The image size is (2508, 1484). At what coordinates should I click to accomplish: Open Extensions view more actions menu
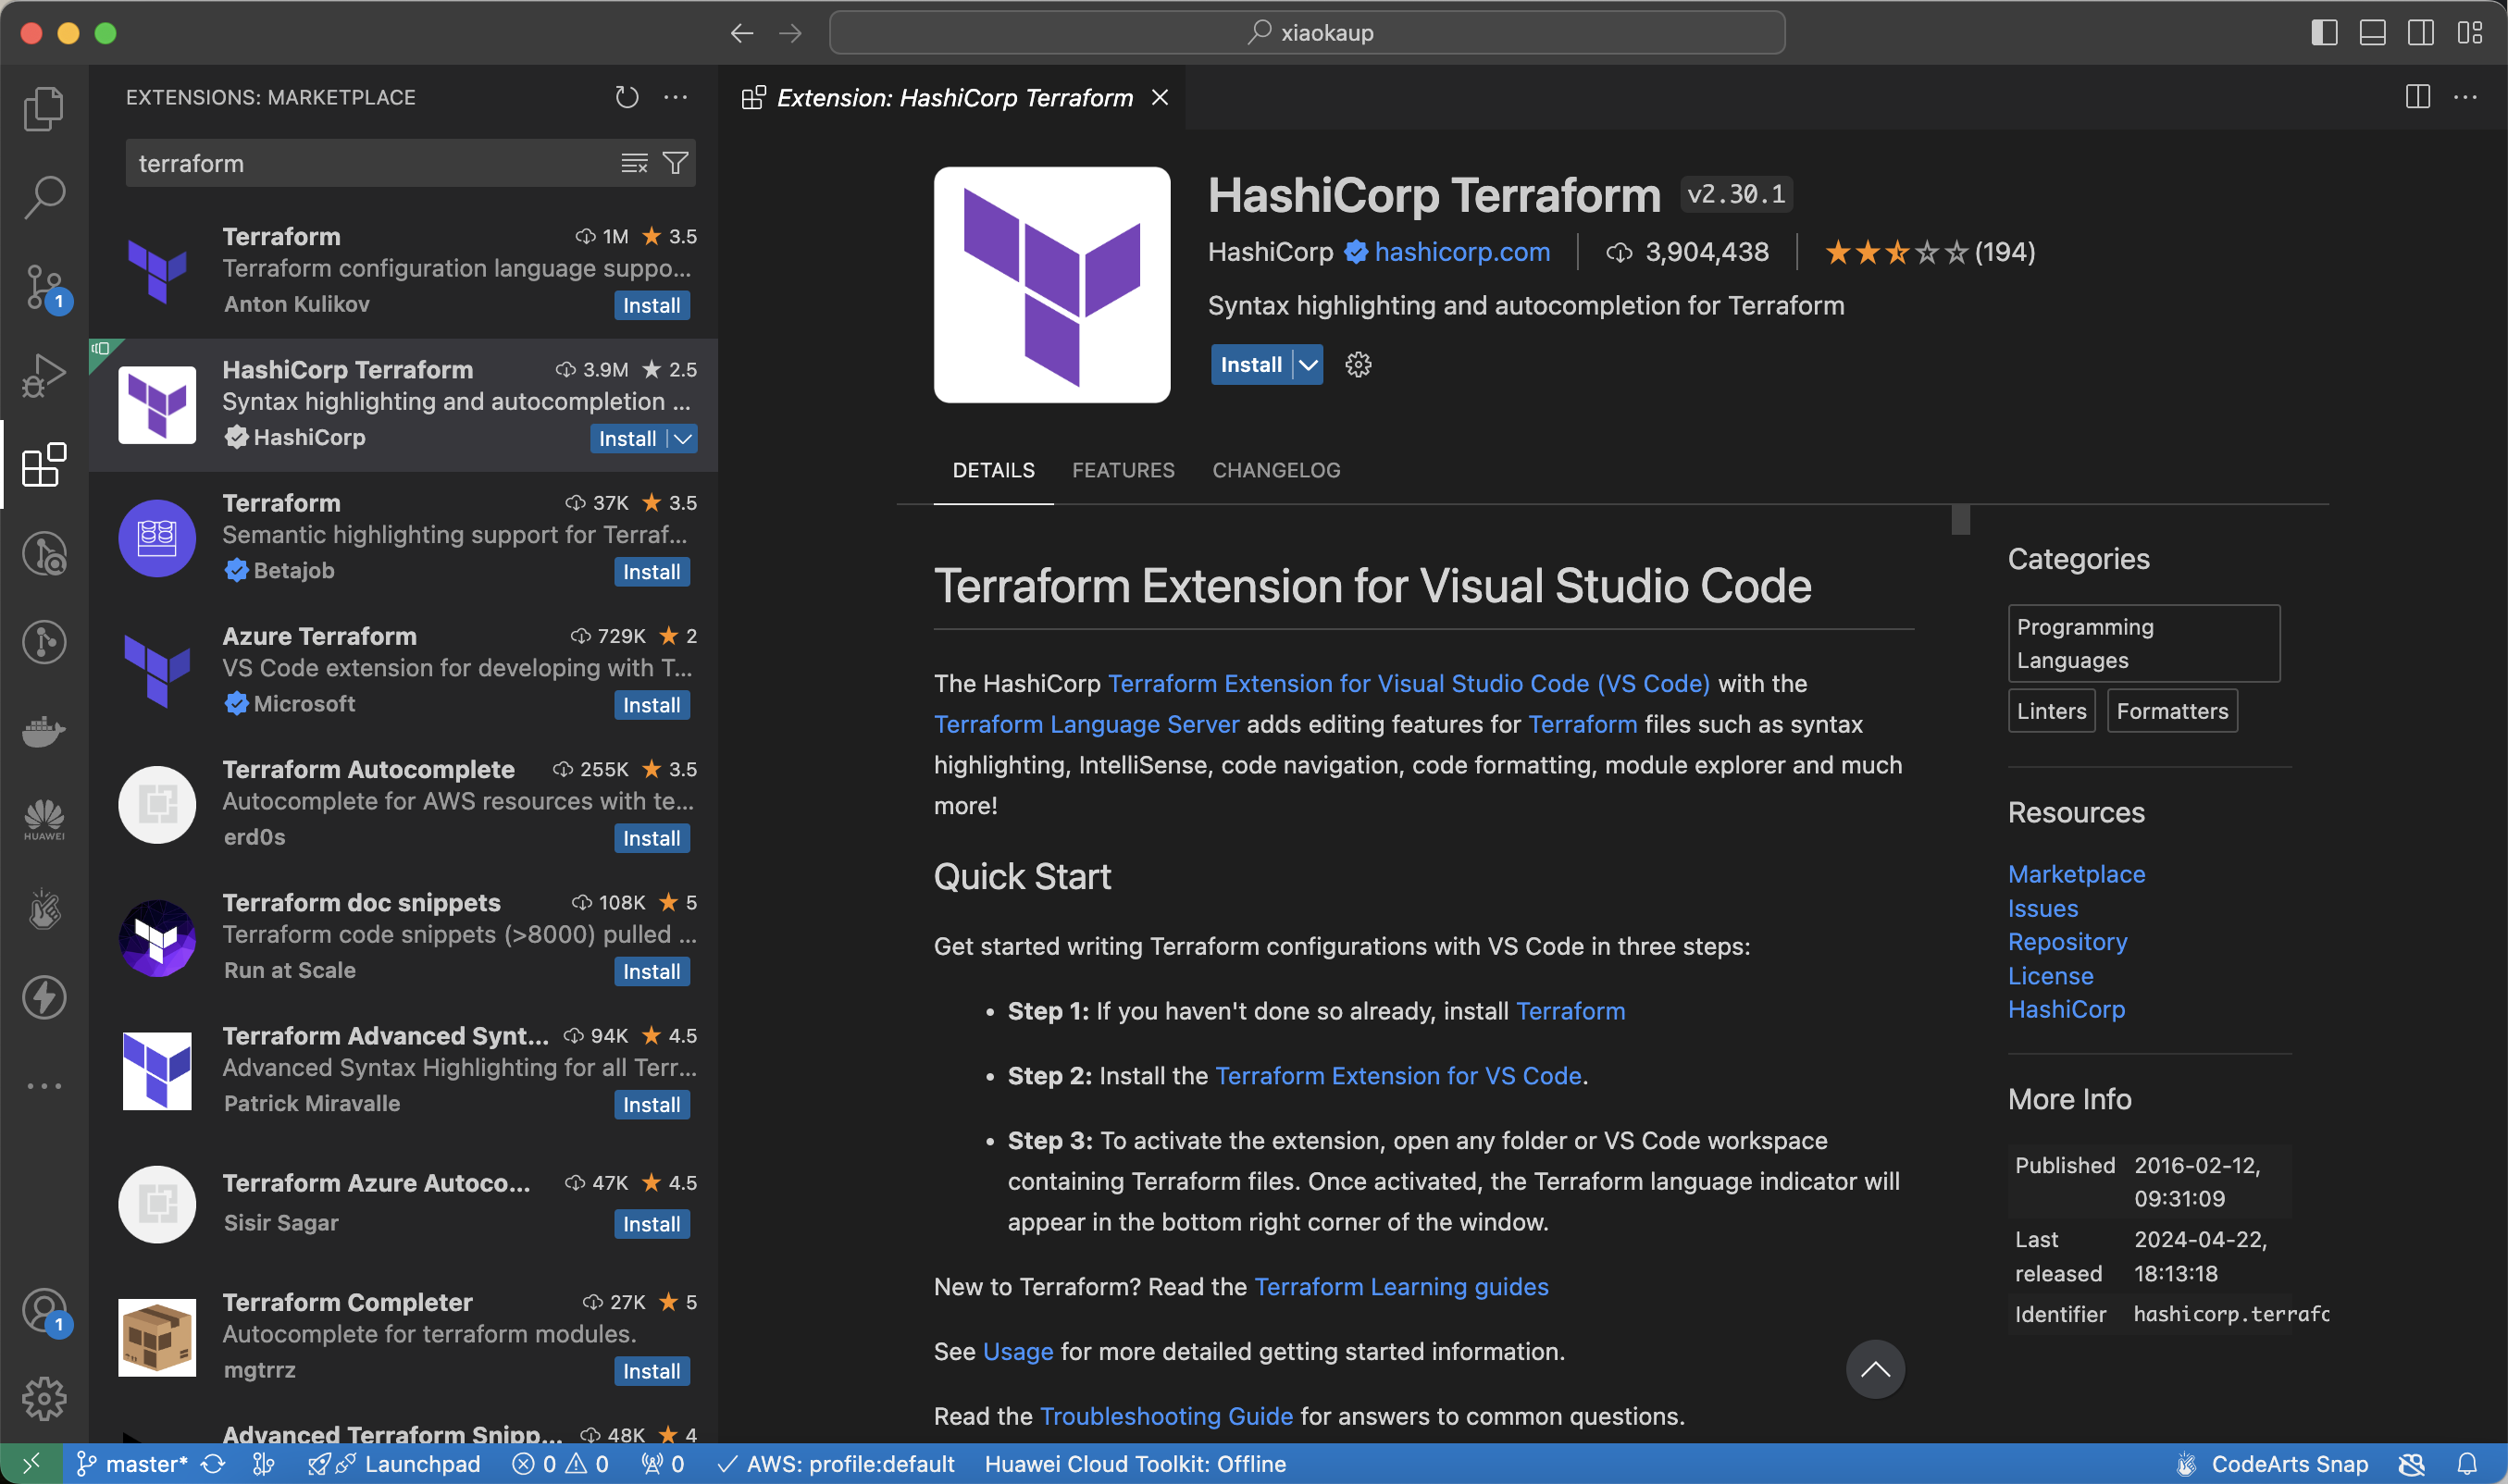tap(676, 97)
